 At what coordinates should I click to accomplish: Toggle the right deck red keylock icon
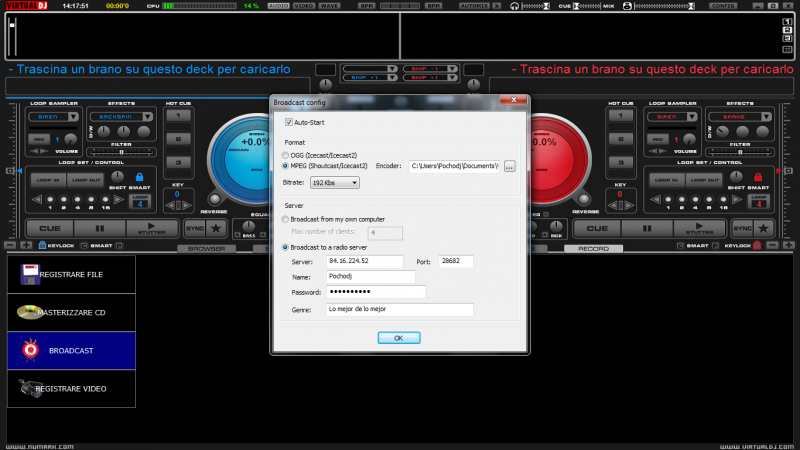click(x=757, y=245)
